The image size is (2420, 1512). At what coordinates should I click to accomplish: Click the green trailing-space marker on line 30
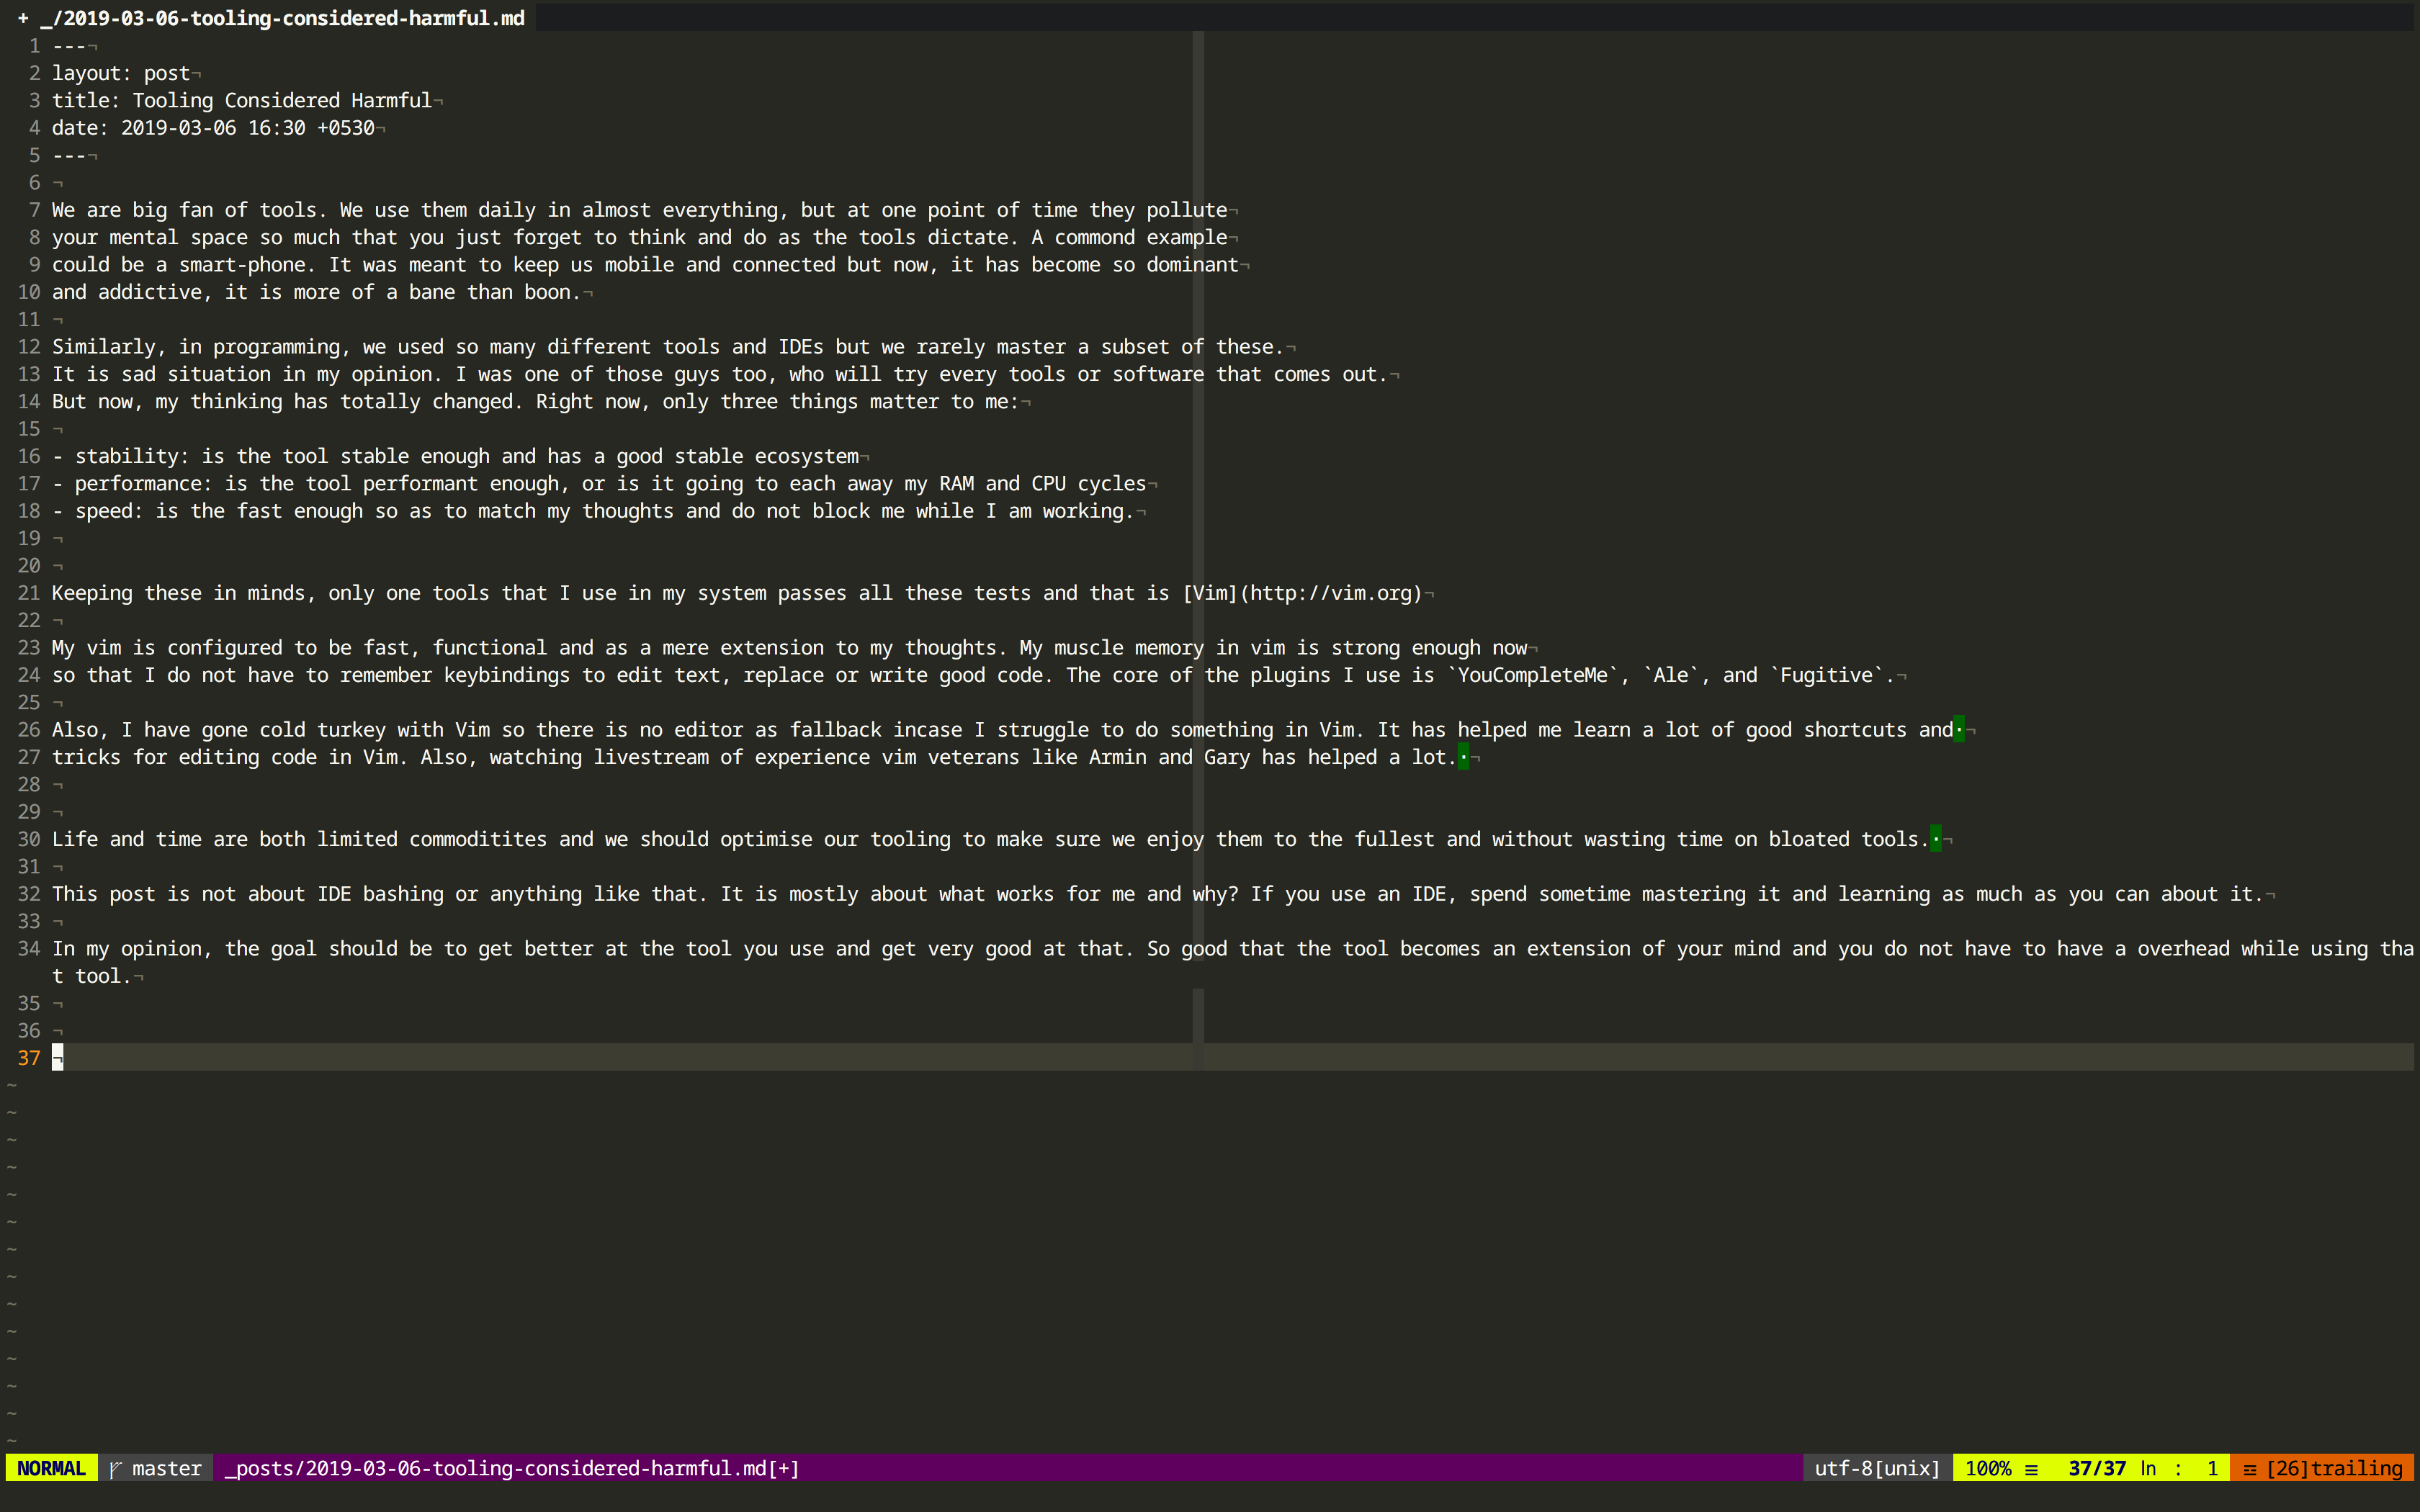coord(1936,839)
